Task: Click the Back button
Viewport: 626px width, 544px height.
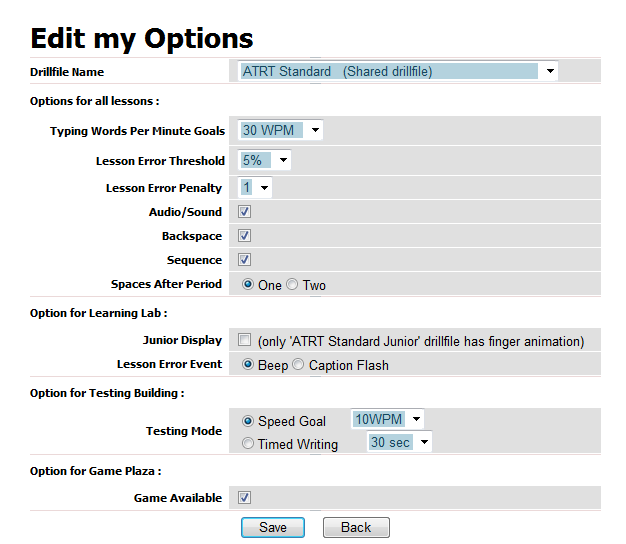Action: (356, 528)
